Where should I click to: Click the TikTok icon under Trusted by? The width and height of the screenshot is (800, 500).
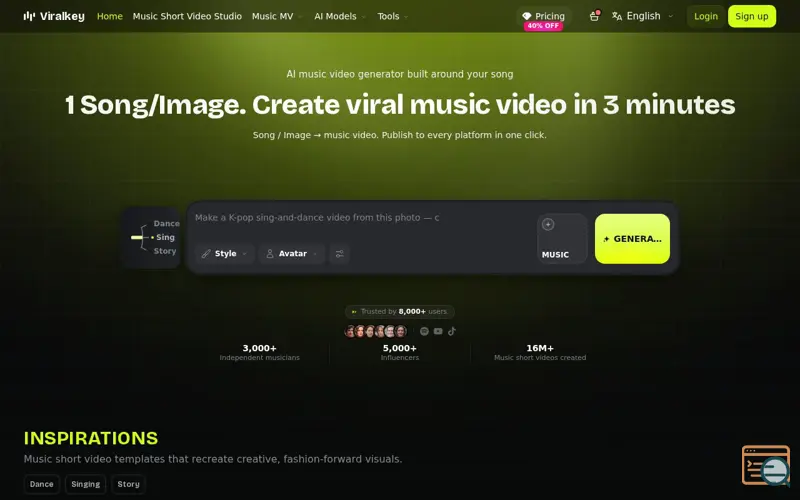[x=452, y=331]
